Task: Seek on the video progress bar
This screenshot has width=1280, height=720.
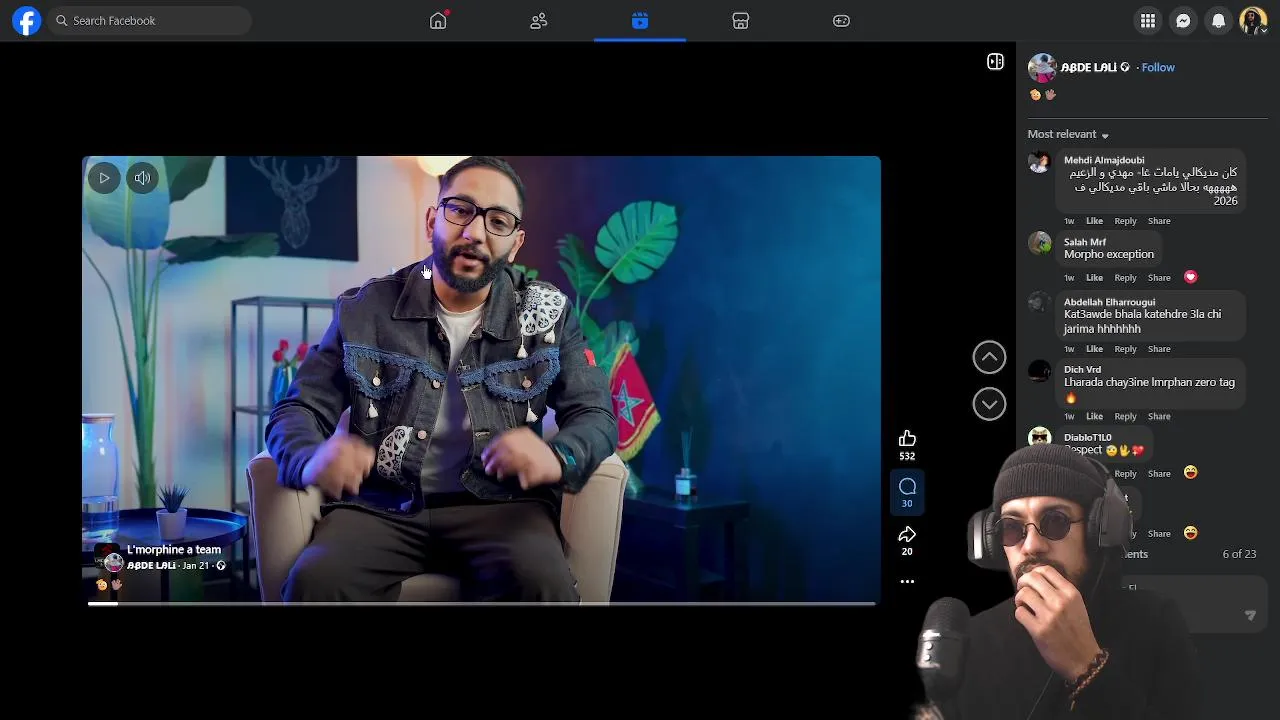Action: [481, 603]
